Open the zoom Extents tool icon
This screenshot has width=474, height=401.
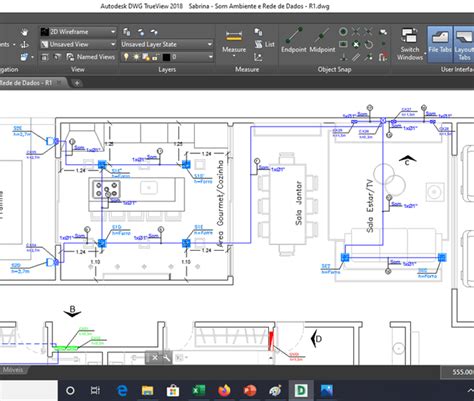click(24, 57)
